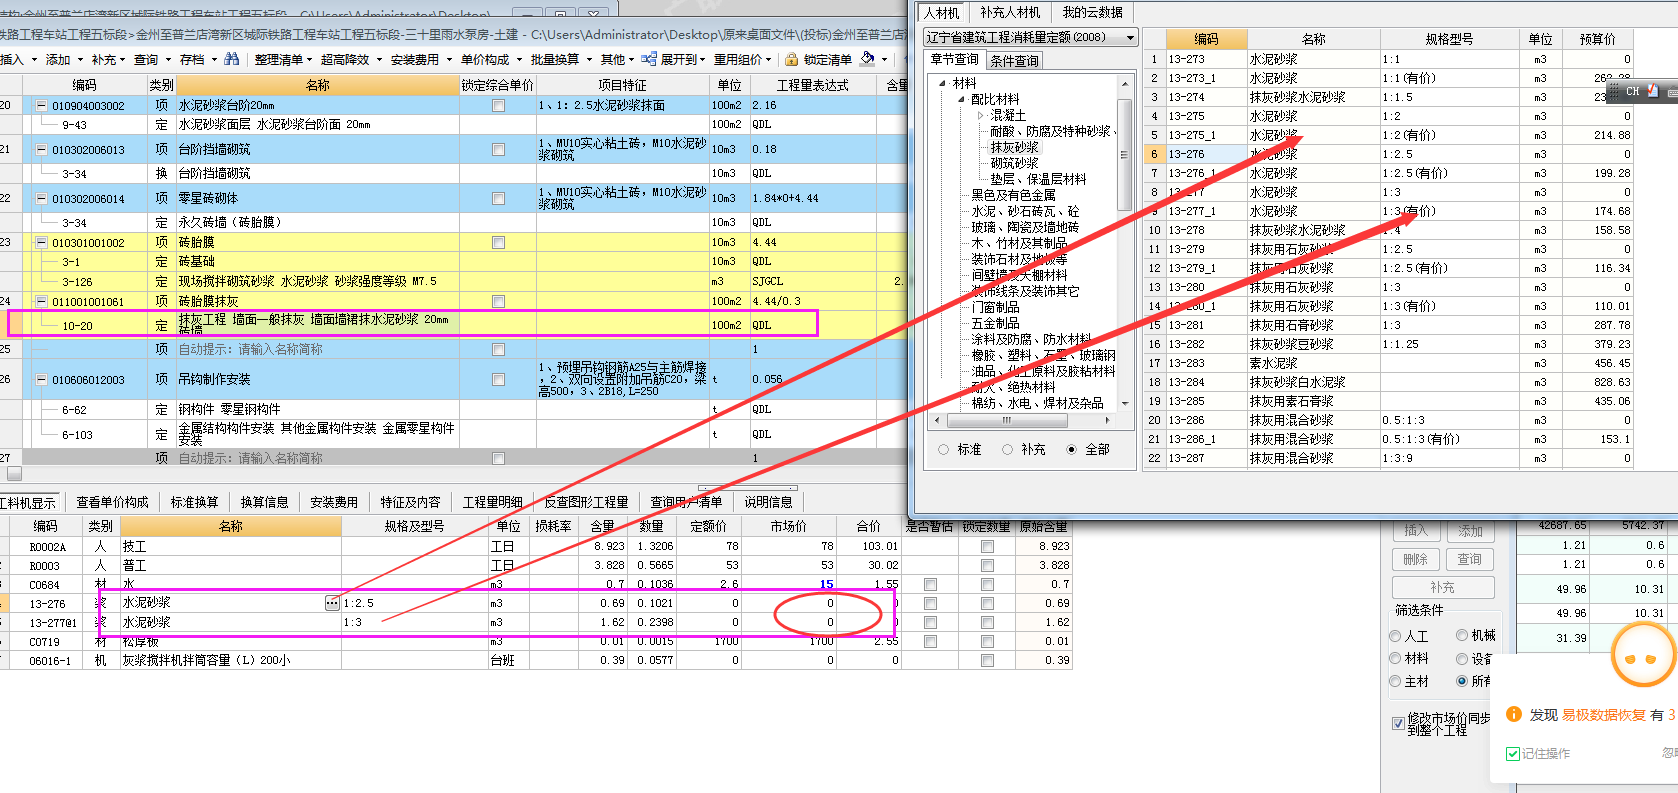Toggle lock checkbox for 零星砖砌体 row
This screenshot has width=1678, height=793.
(498, 198)
